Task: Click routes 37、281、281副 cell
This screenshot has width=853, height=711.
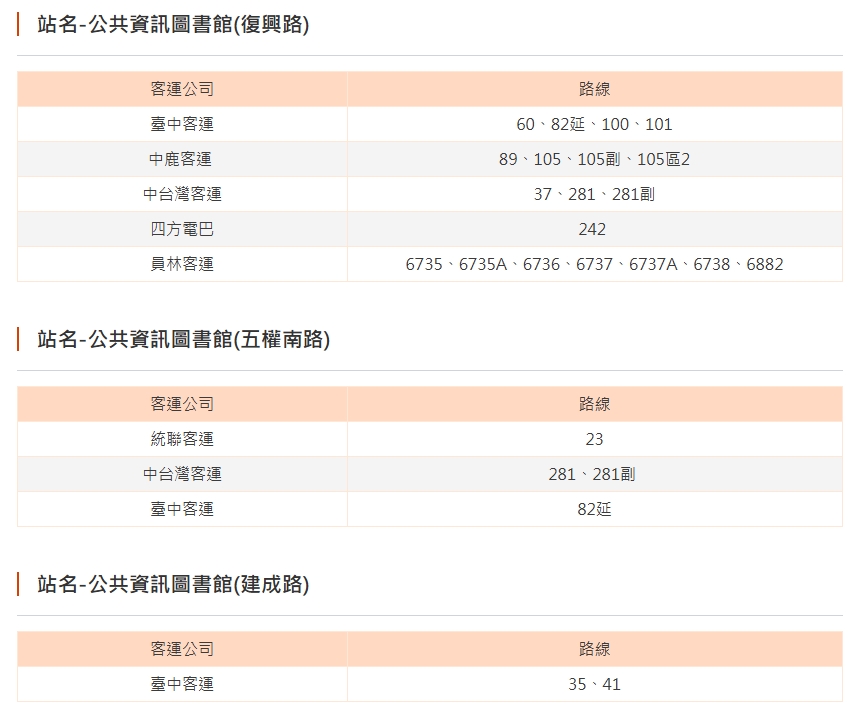Action: point(594,194)
